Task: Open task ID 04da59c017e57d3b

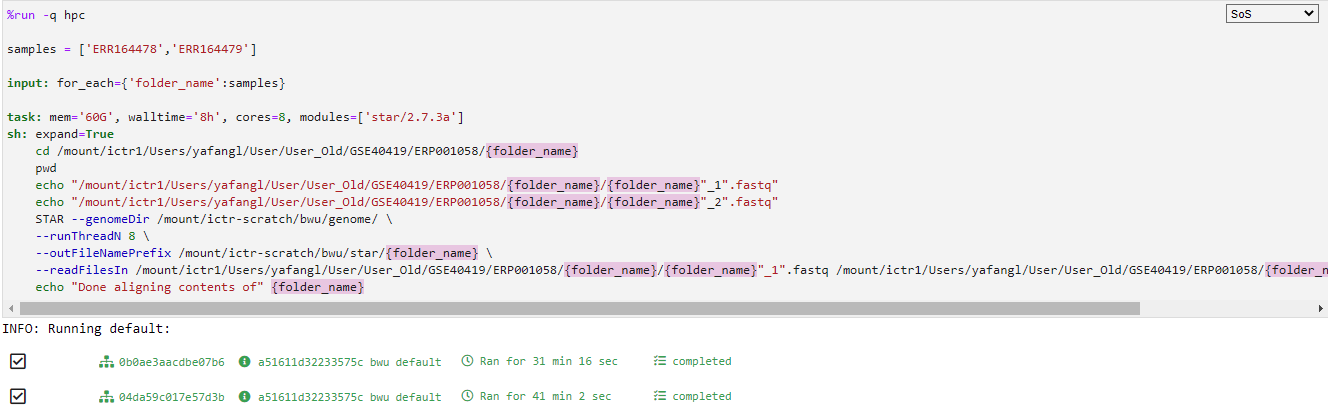Action: (171, 397)
